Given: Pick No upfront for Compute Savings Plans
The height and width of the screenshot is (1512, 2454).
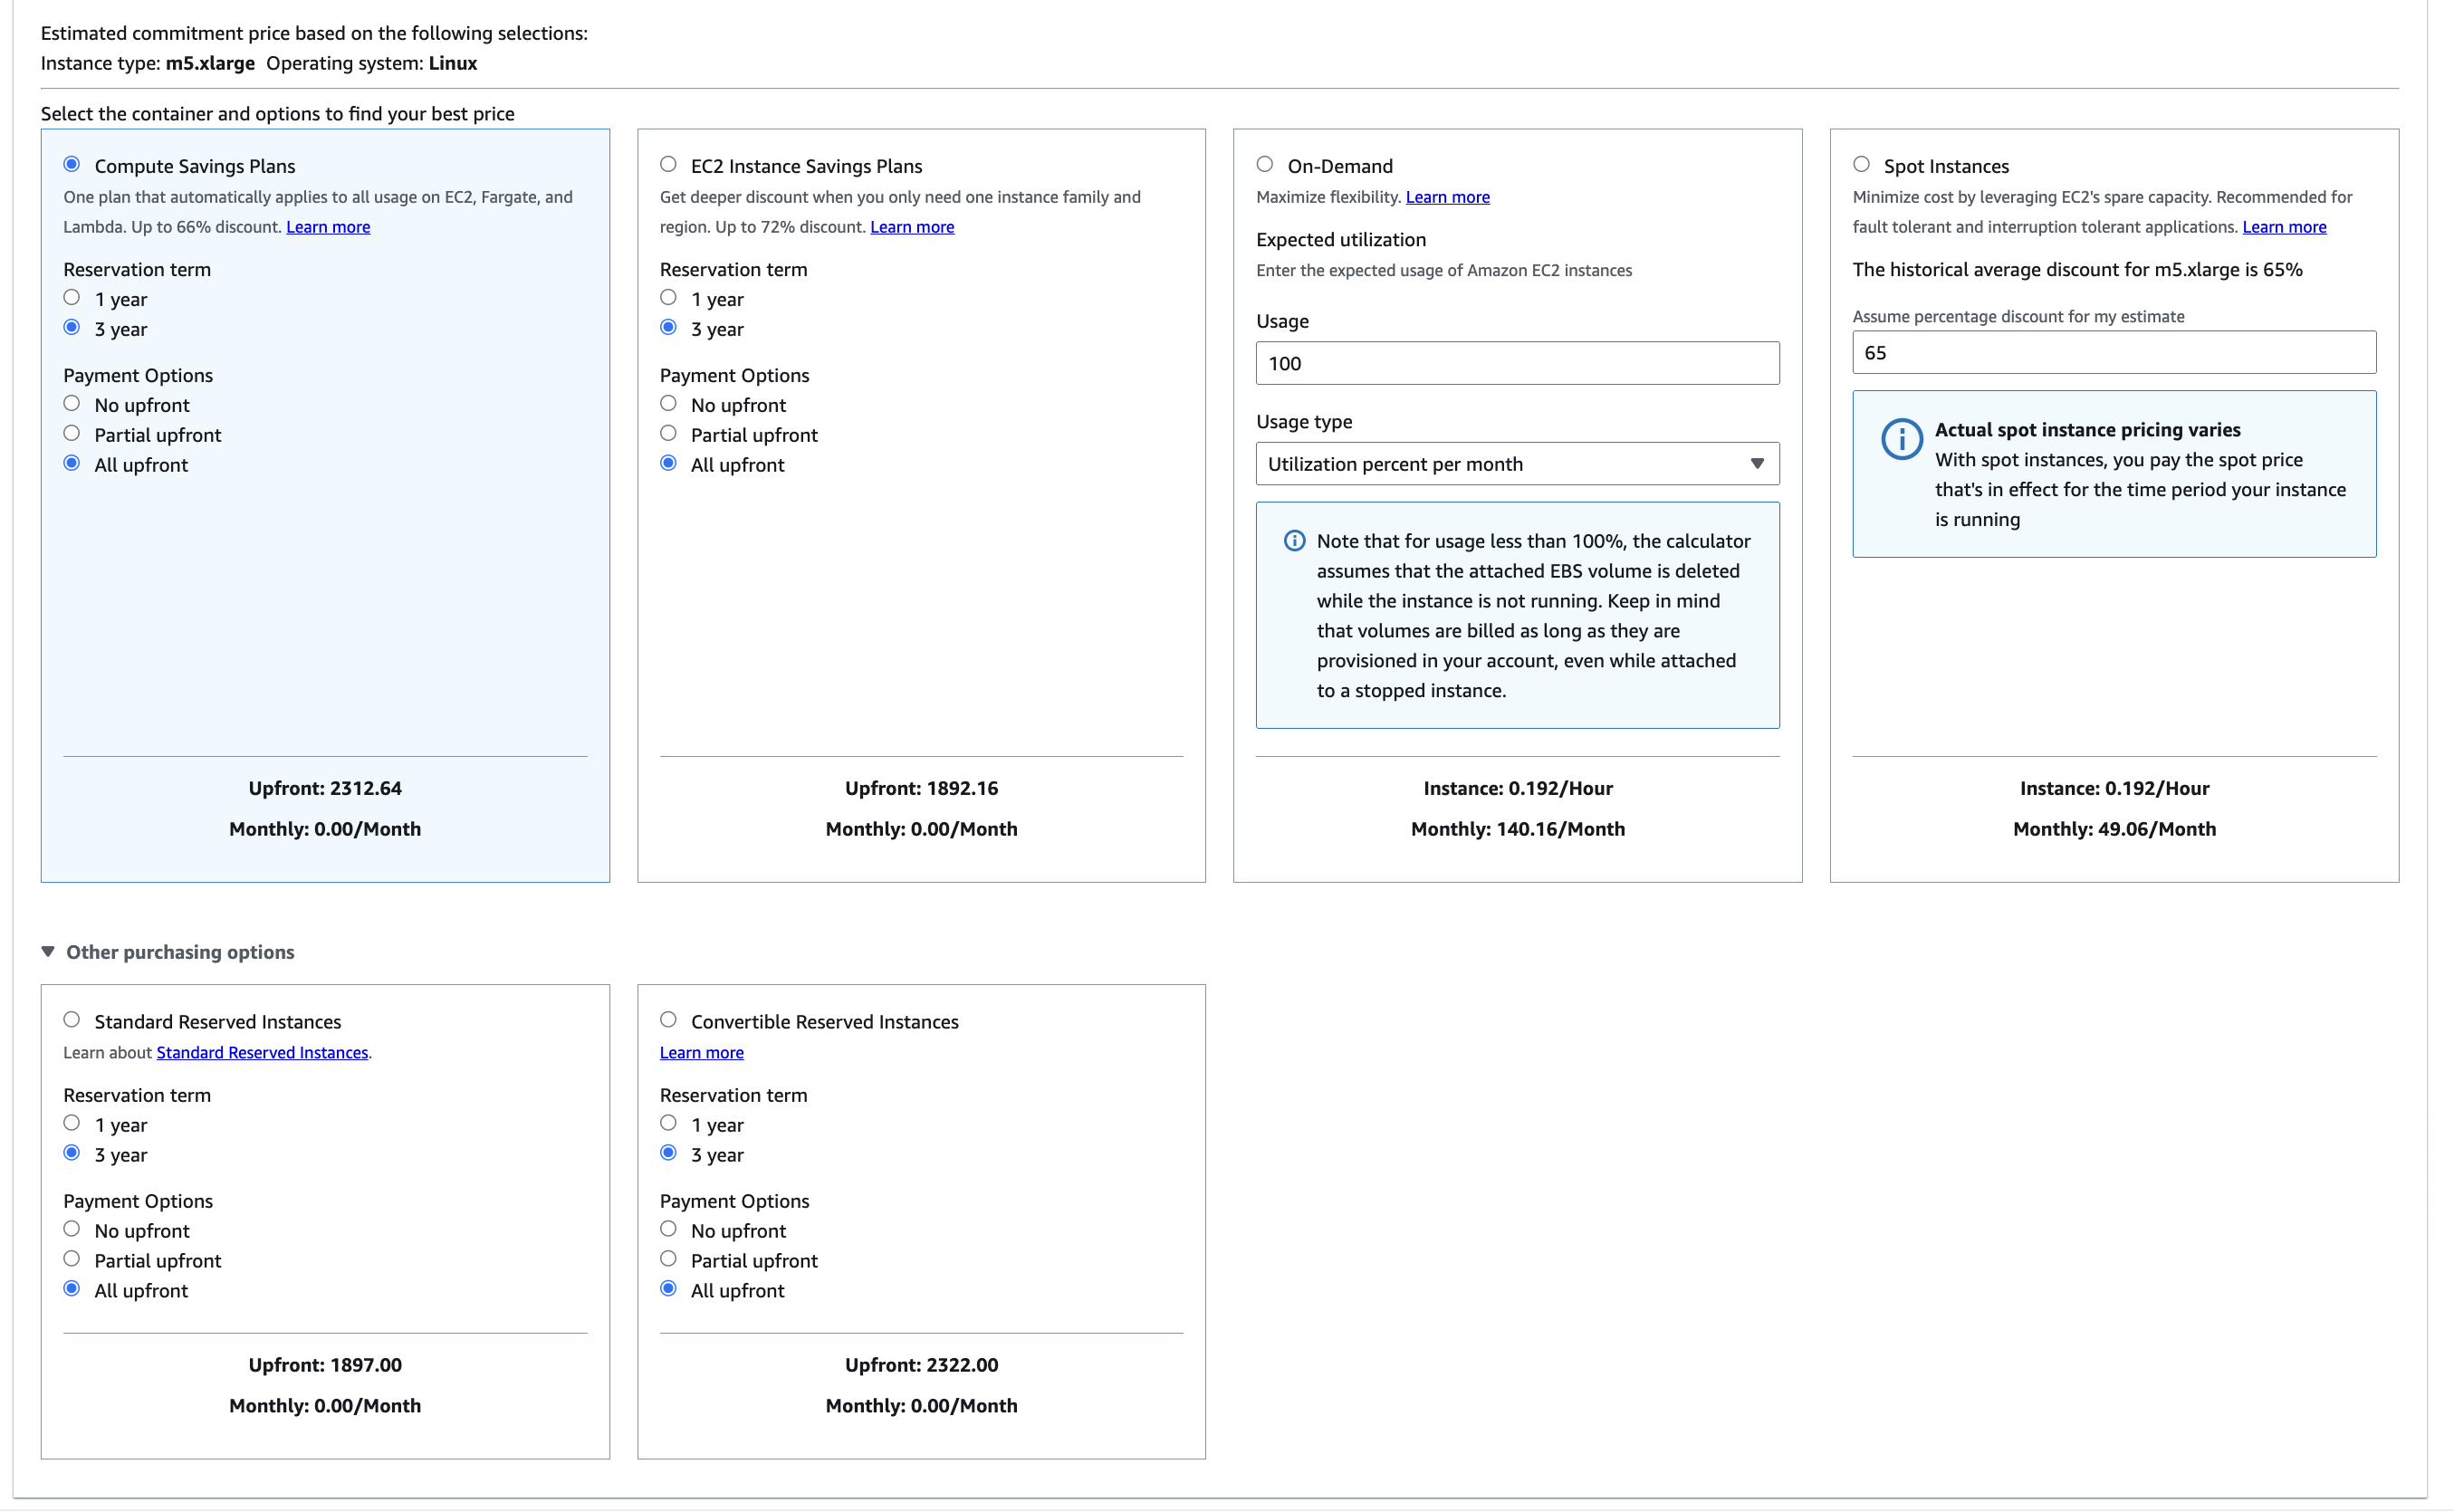Looking at the screenshot, I should [x=72, y=403].
